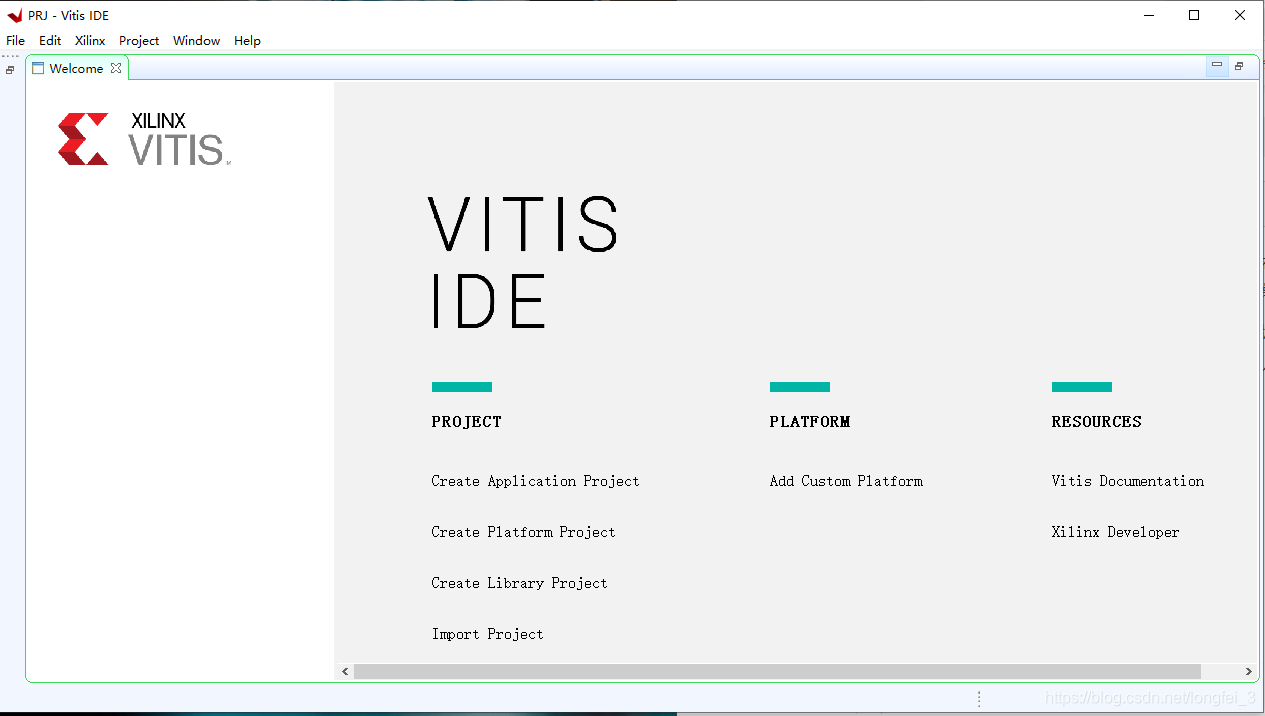Click Import Project link
The width and height of the screenshot is (1265, 716).
coord(487,634)
